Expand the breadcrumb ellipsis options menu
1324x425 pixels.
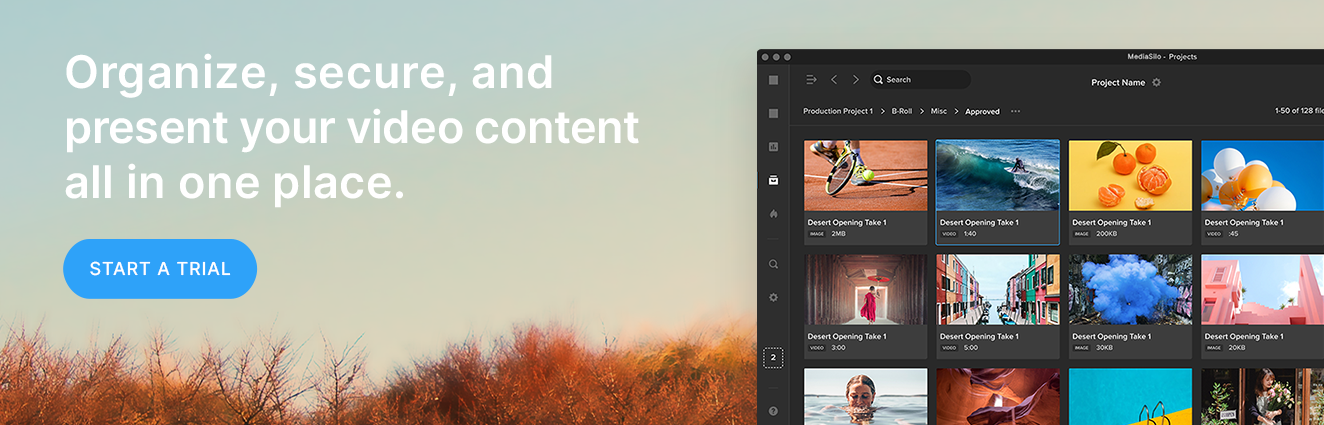tap(1015, 112)
